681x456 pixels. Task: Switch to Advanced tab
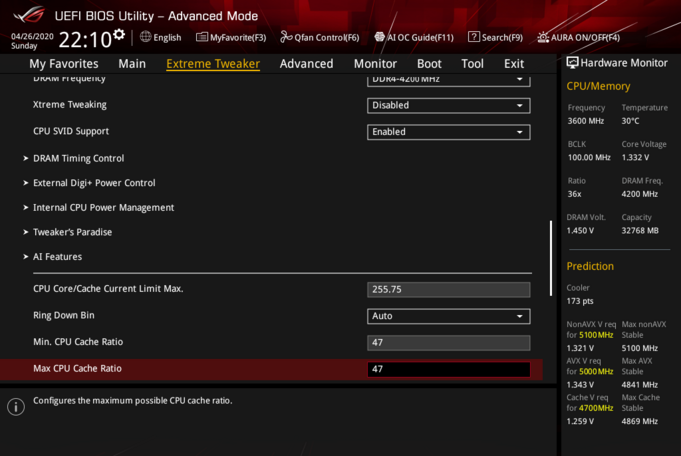point(307,64)
